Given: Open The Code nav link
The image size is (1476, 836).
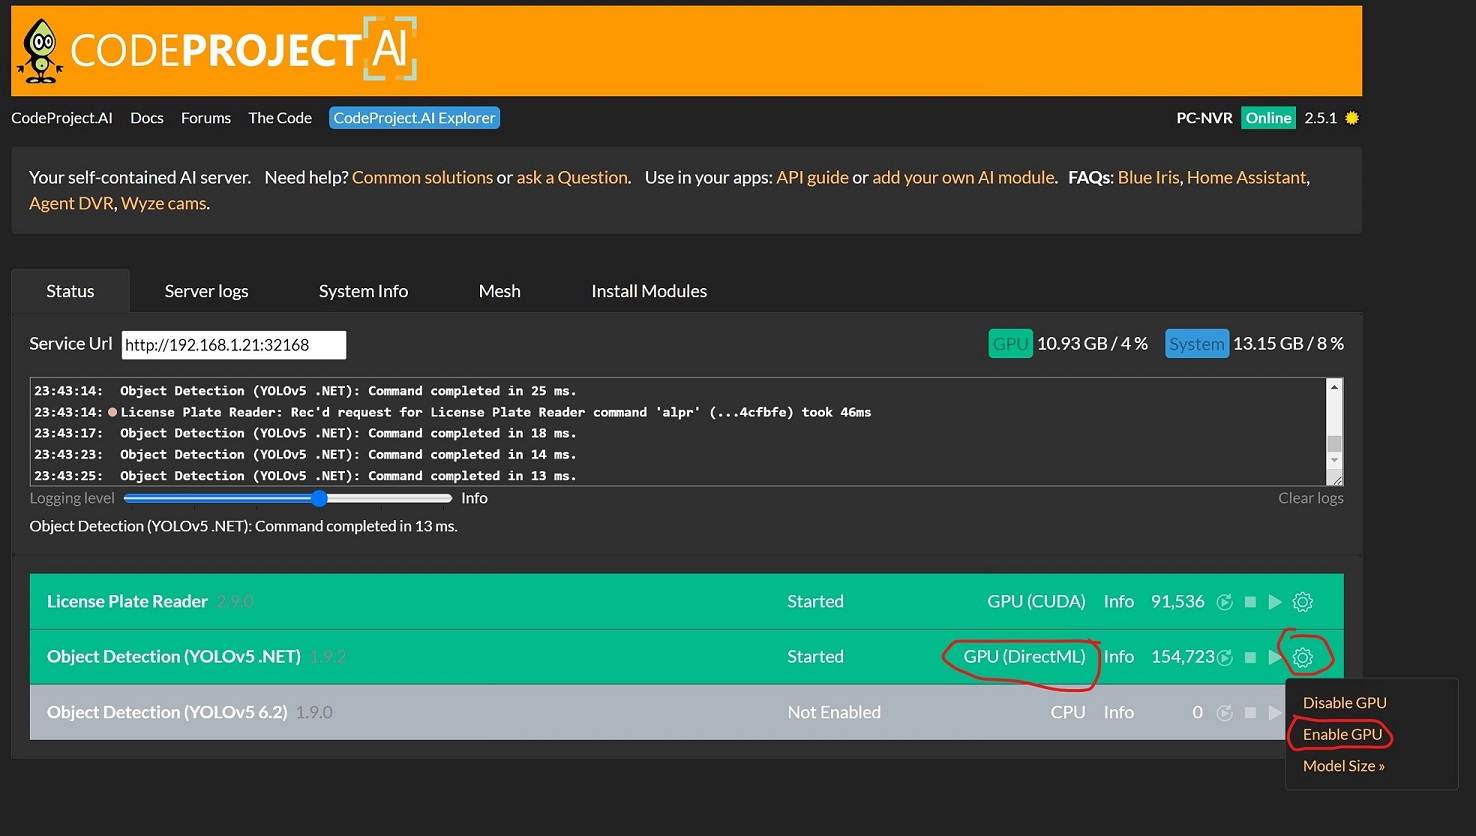Looking at the screenshot, I should pyautogui.click(x=280, y=118).
